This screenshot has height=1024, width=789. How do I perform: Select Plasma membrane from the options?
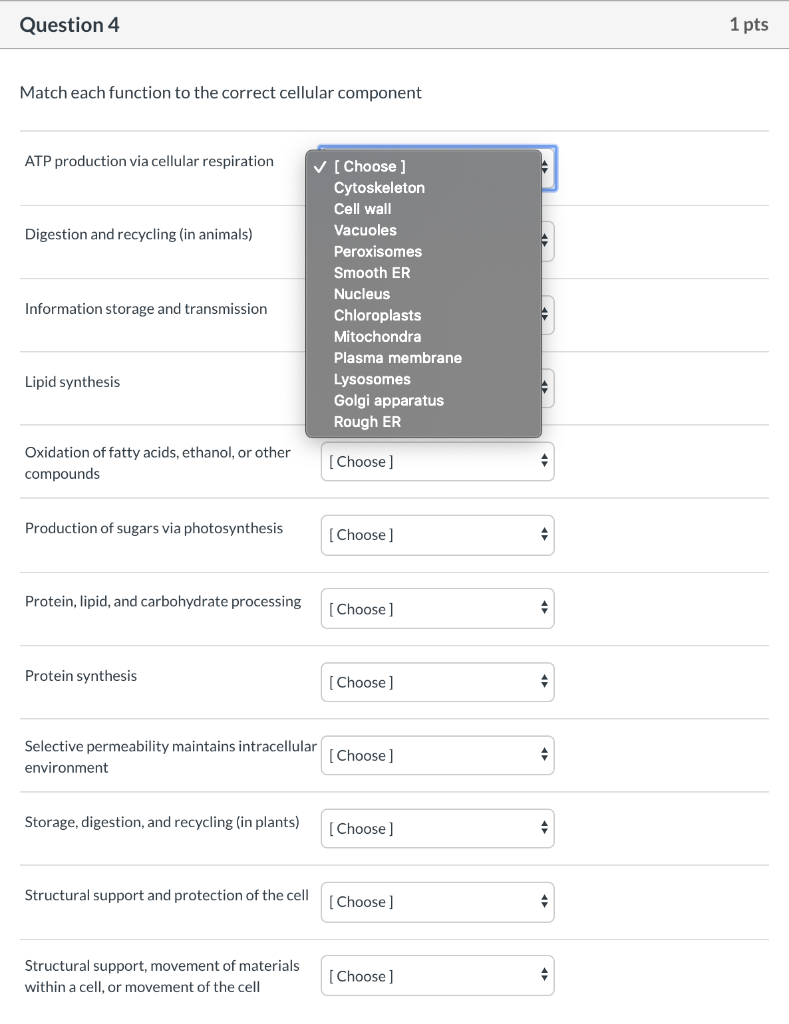point(397,357)
